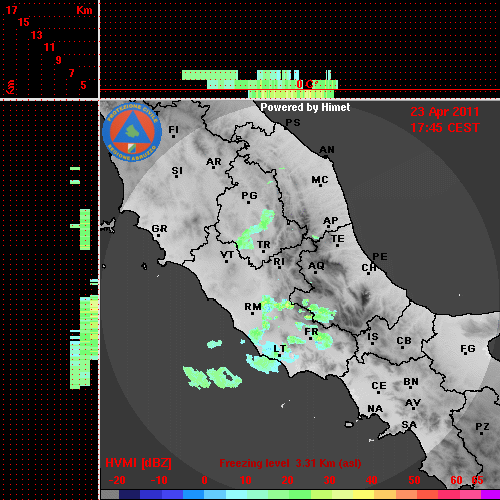Select the RI city label
This screenshot has width=500, height=500.
(279, 262)
